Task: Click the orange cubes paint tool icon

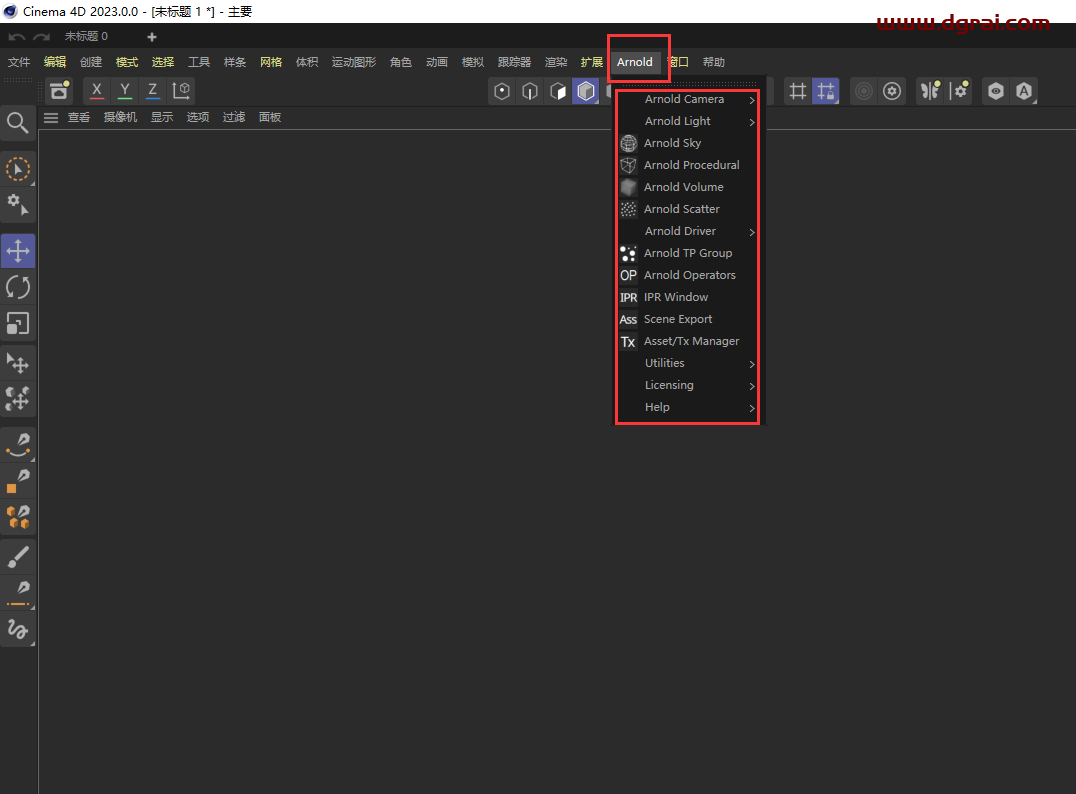Action: tap(18, 517)
